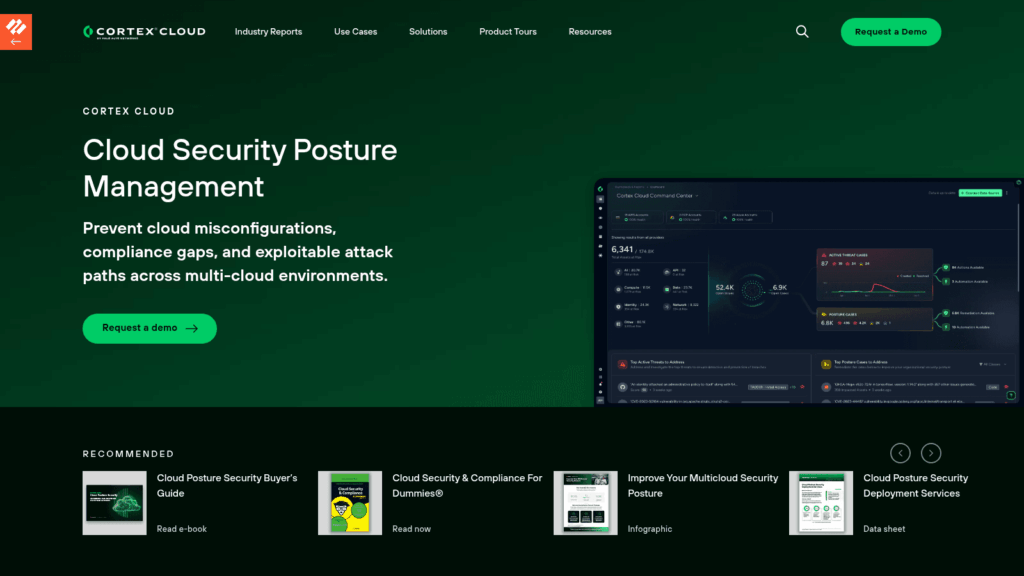
Task: Advance to next recommended carousel item
Action: [x=931, y=453]
